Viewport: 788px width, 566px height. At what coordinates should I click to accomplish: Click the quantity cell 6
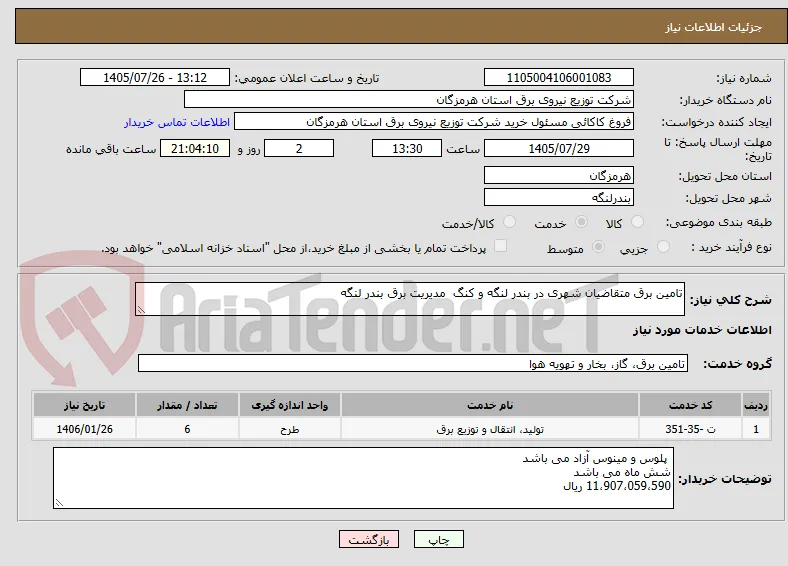[x=187, y=429]
